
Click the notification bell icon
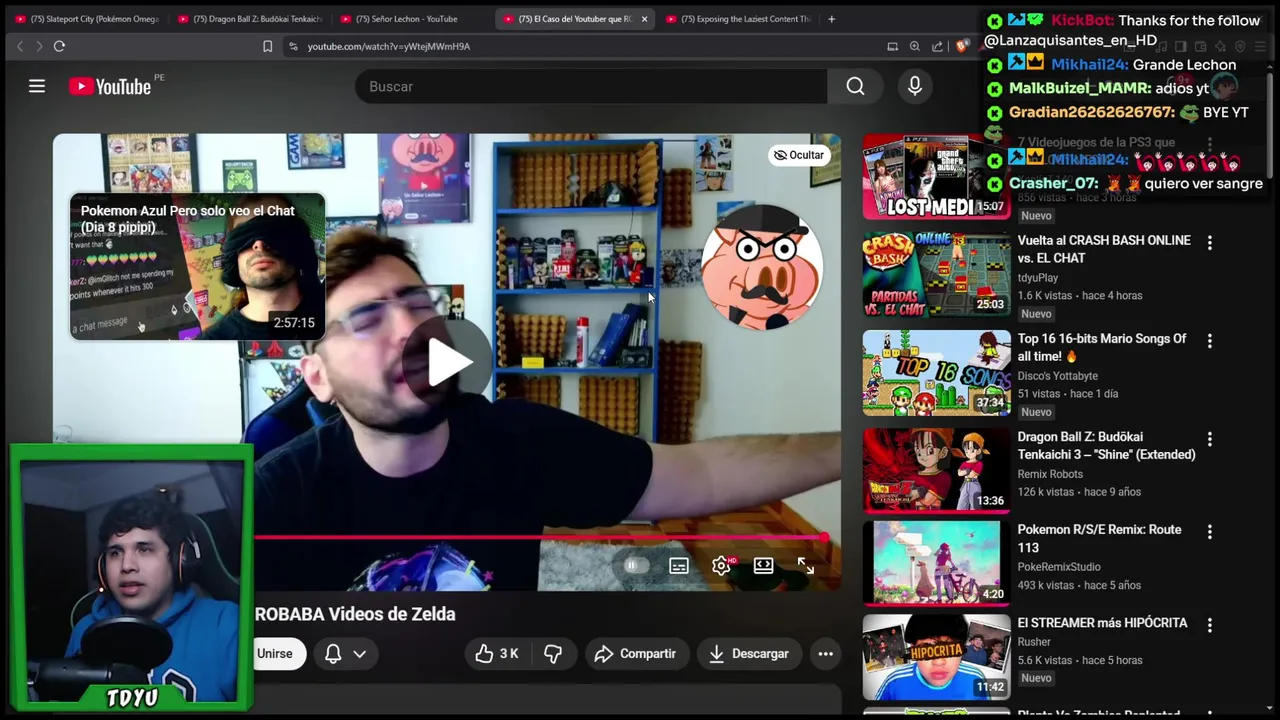point(333,653)
